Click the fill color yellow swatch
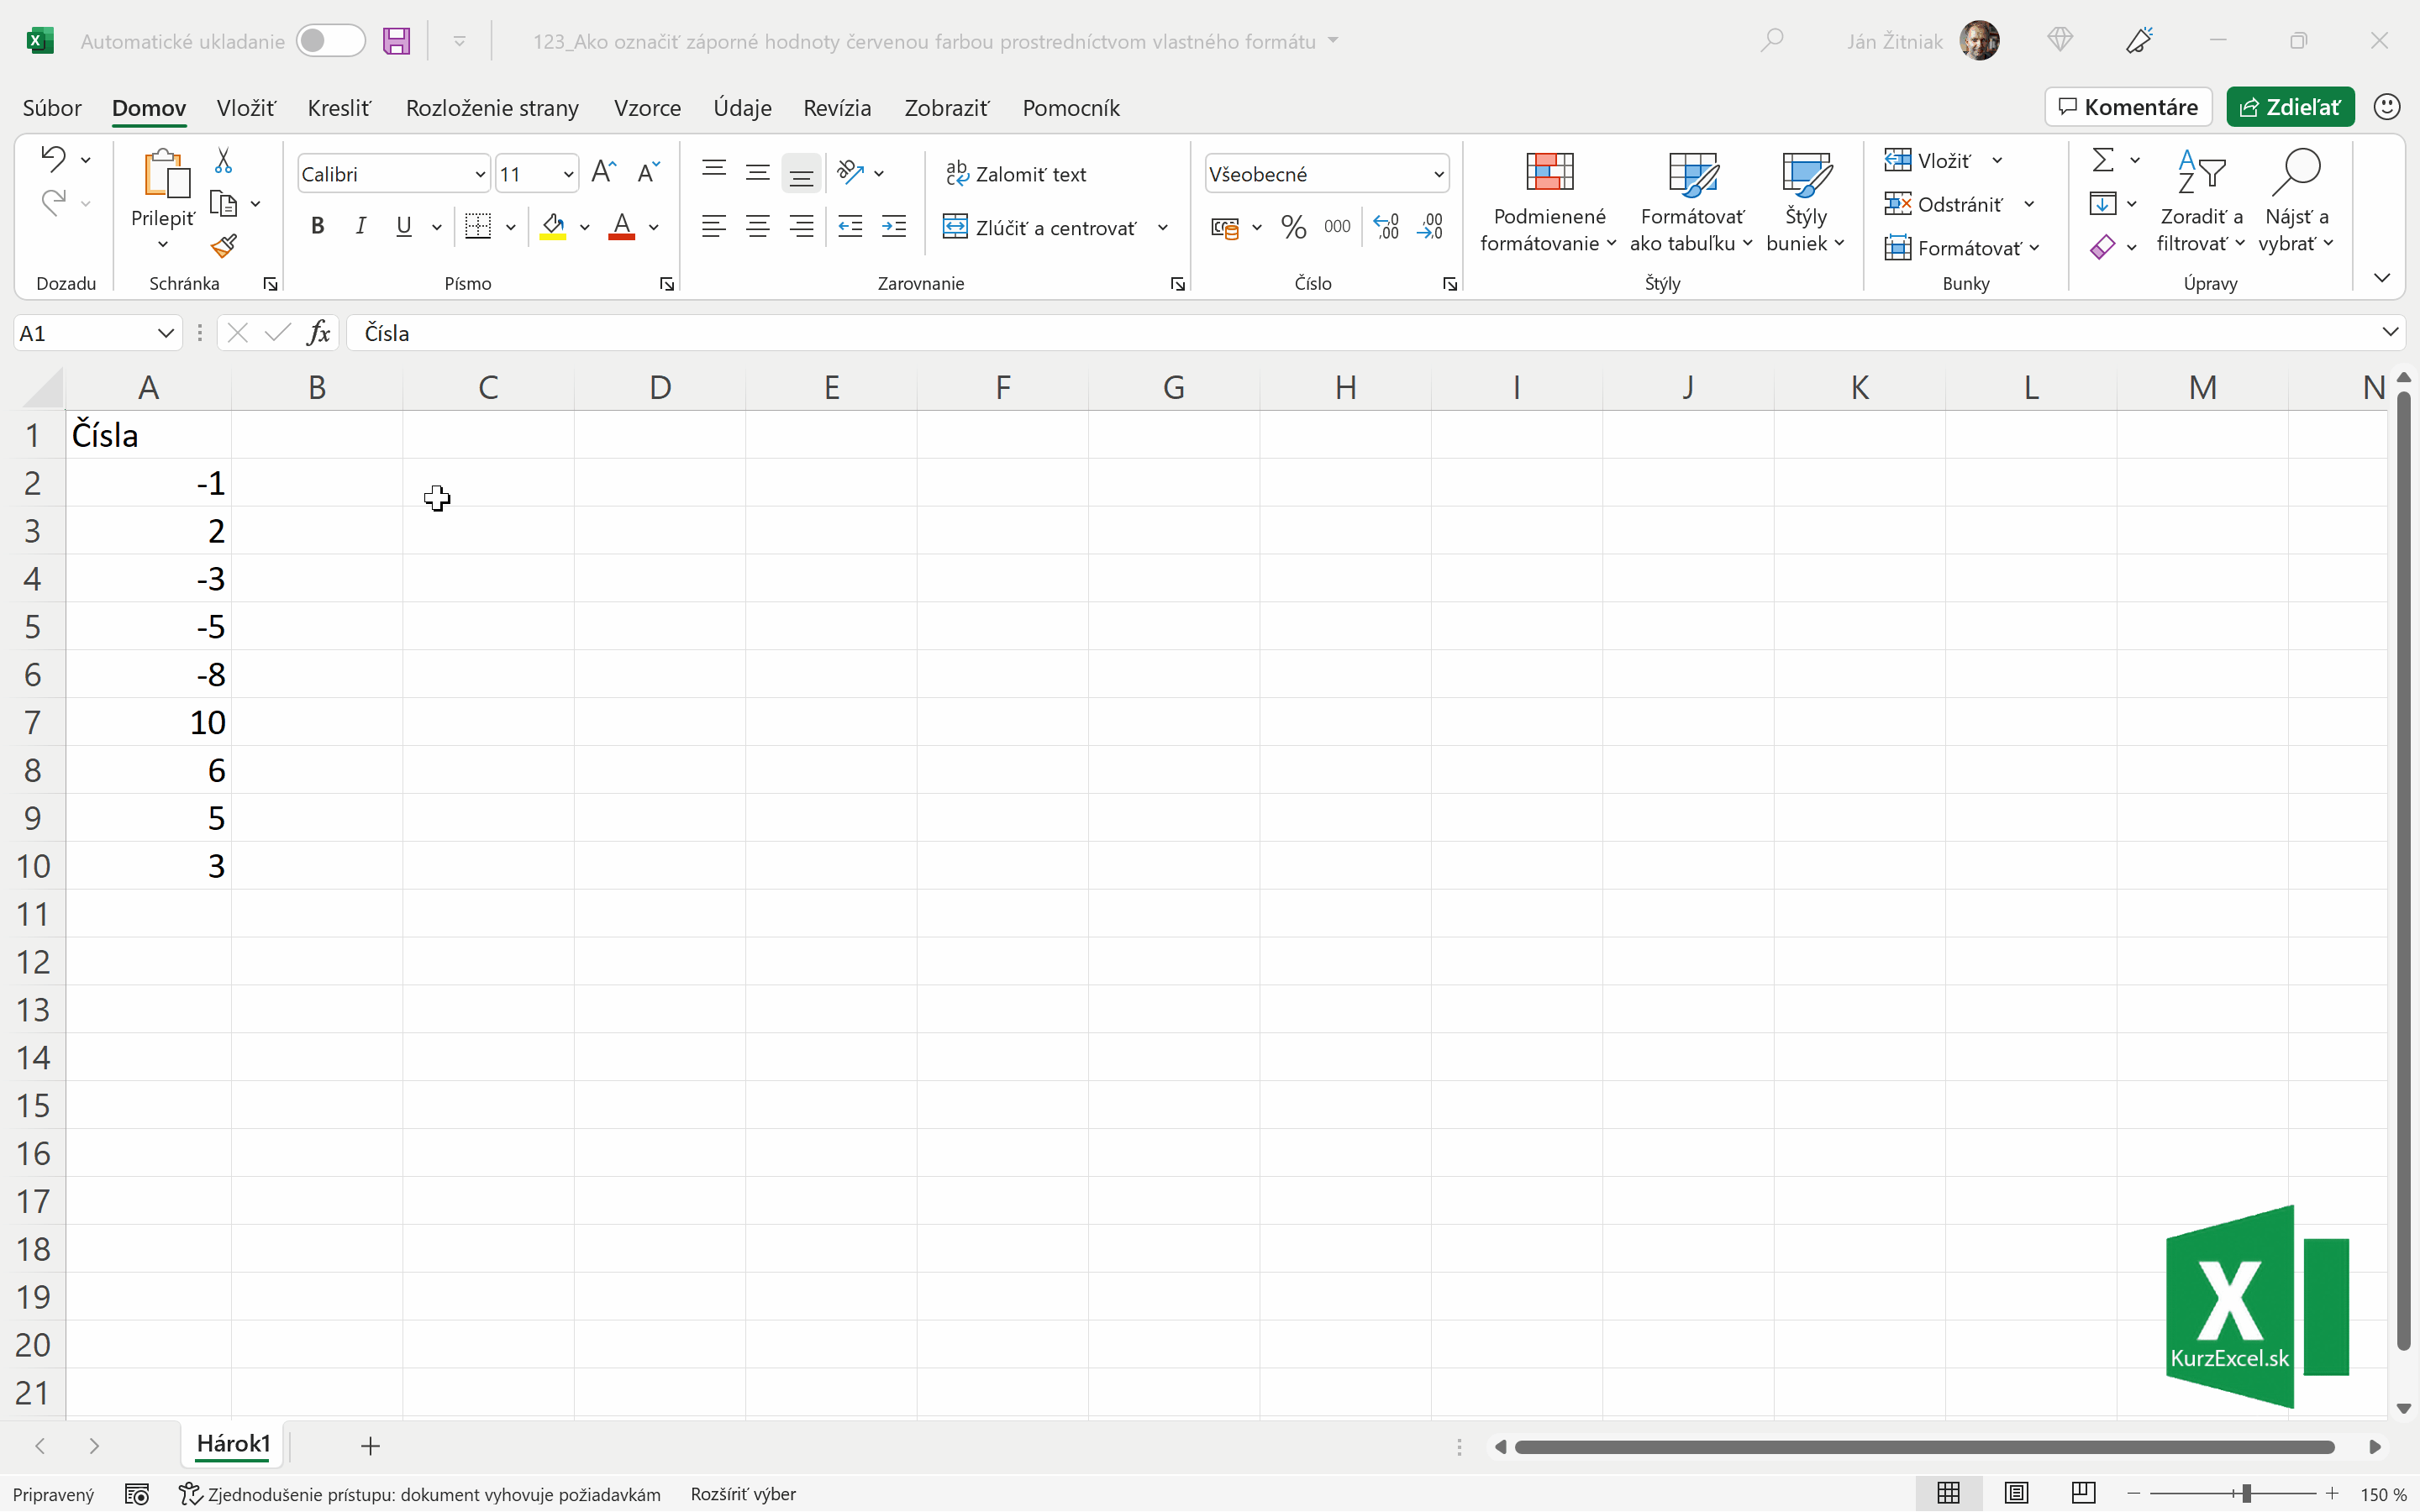 point(553,227)
